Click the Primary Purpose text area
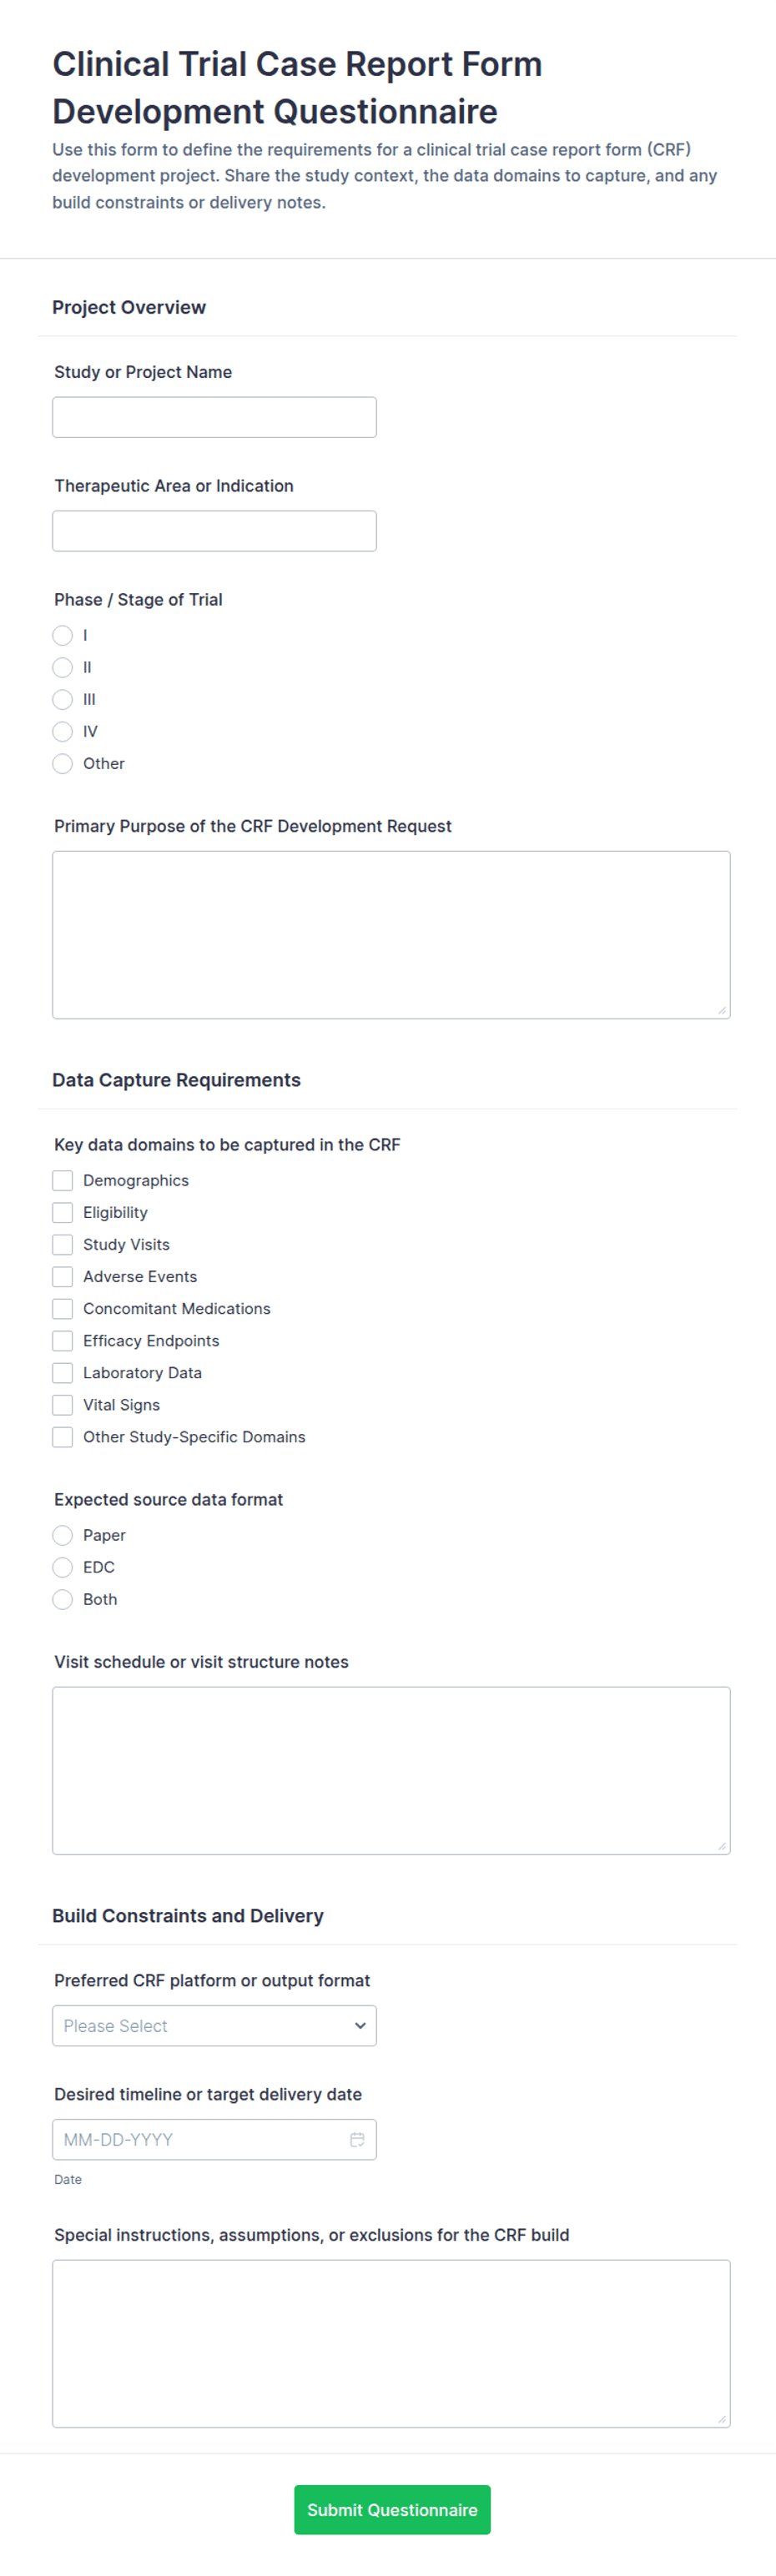776x2576 pixels. (391, 935)
